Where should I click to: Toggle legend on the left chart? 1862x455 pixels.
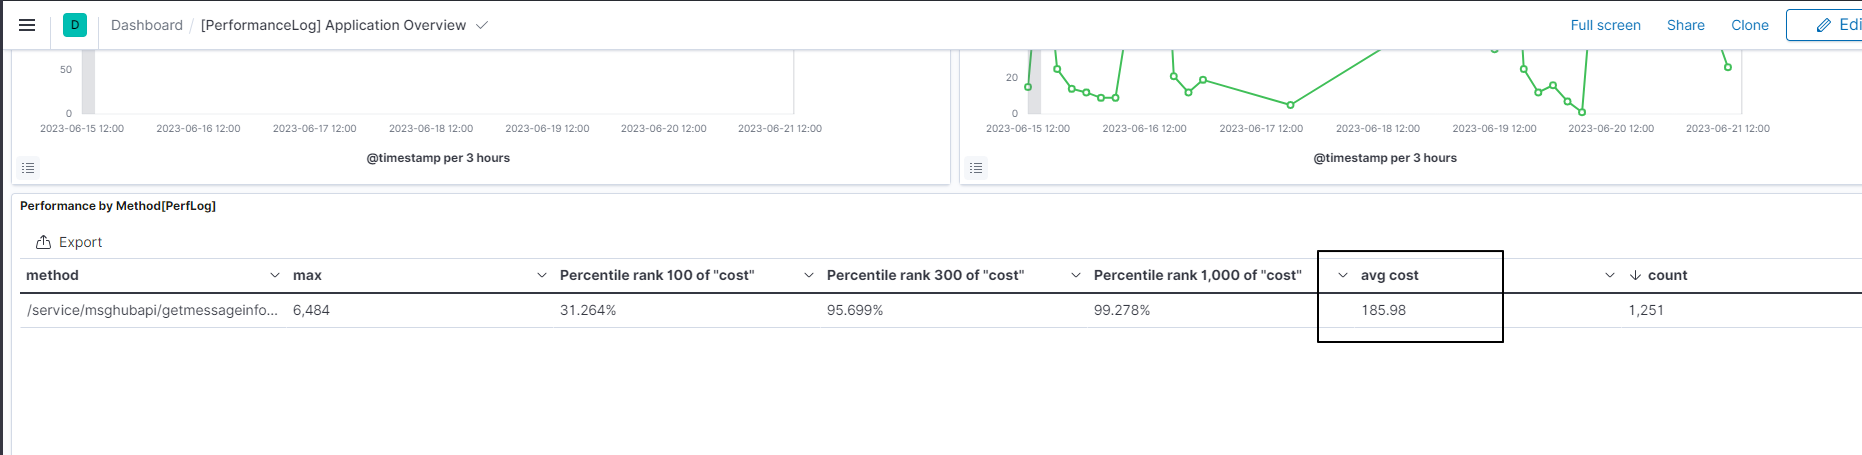tap(28, 168)
